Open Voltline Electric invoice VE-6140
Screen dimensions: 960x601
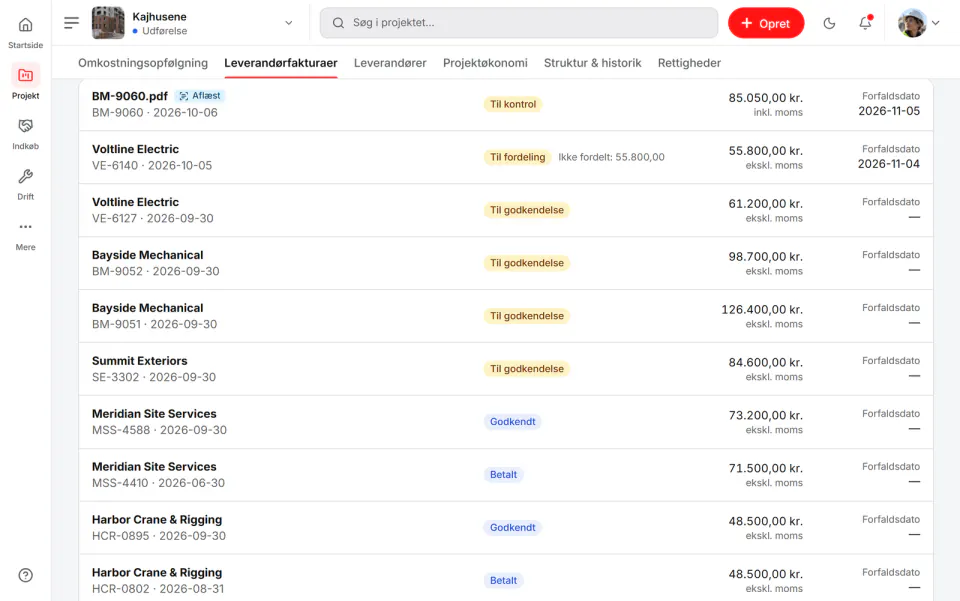point(506,157)
